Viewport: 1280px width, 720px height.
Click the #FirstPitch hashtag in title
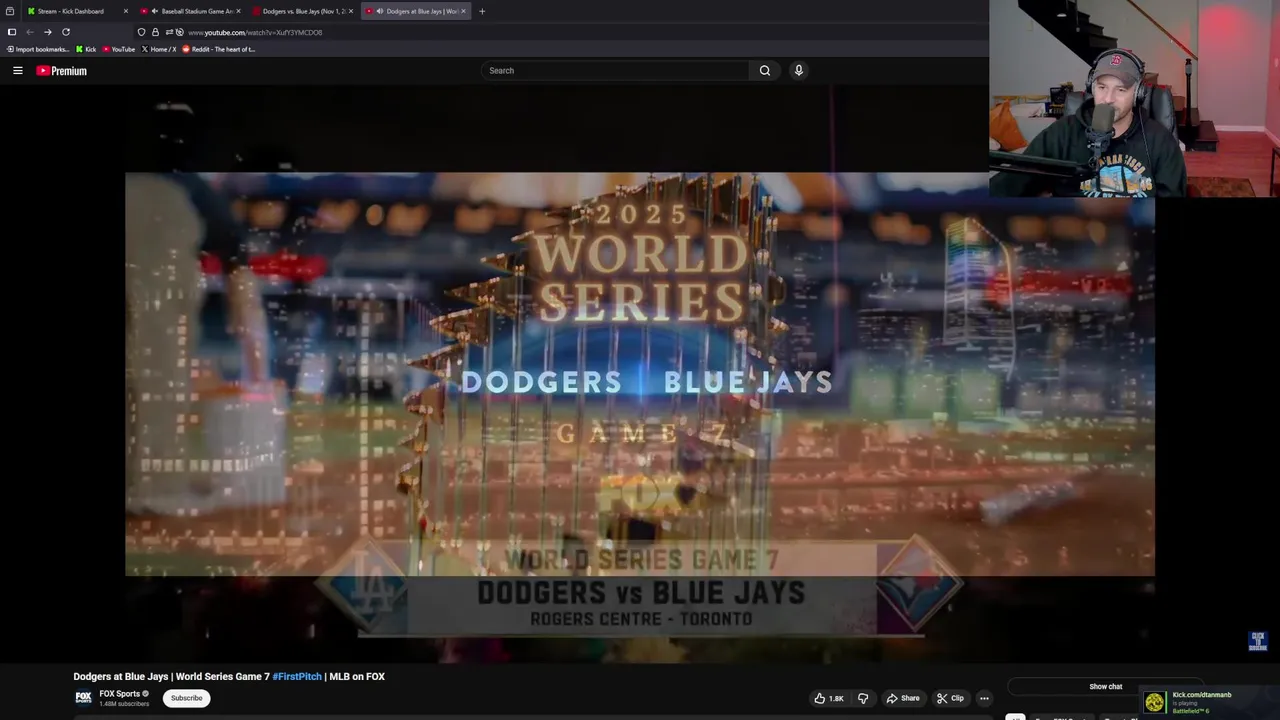(x=297, y=677)
